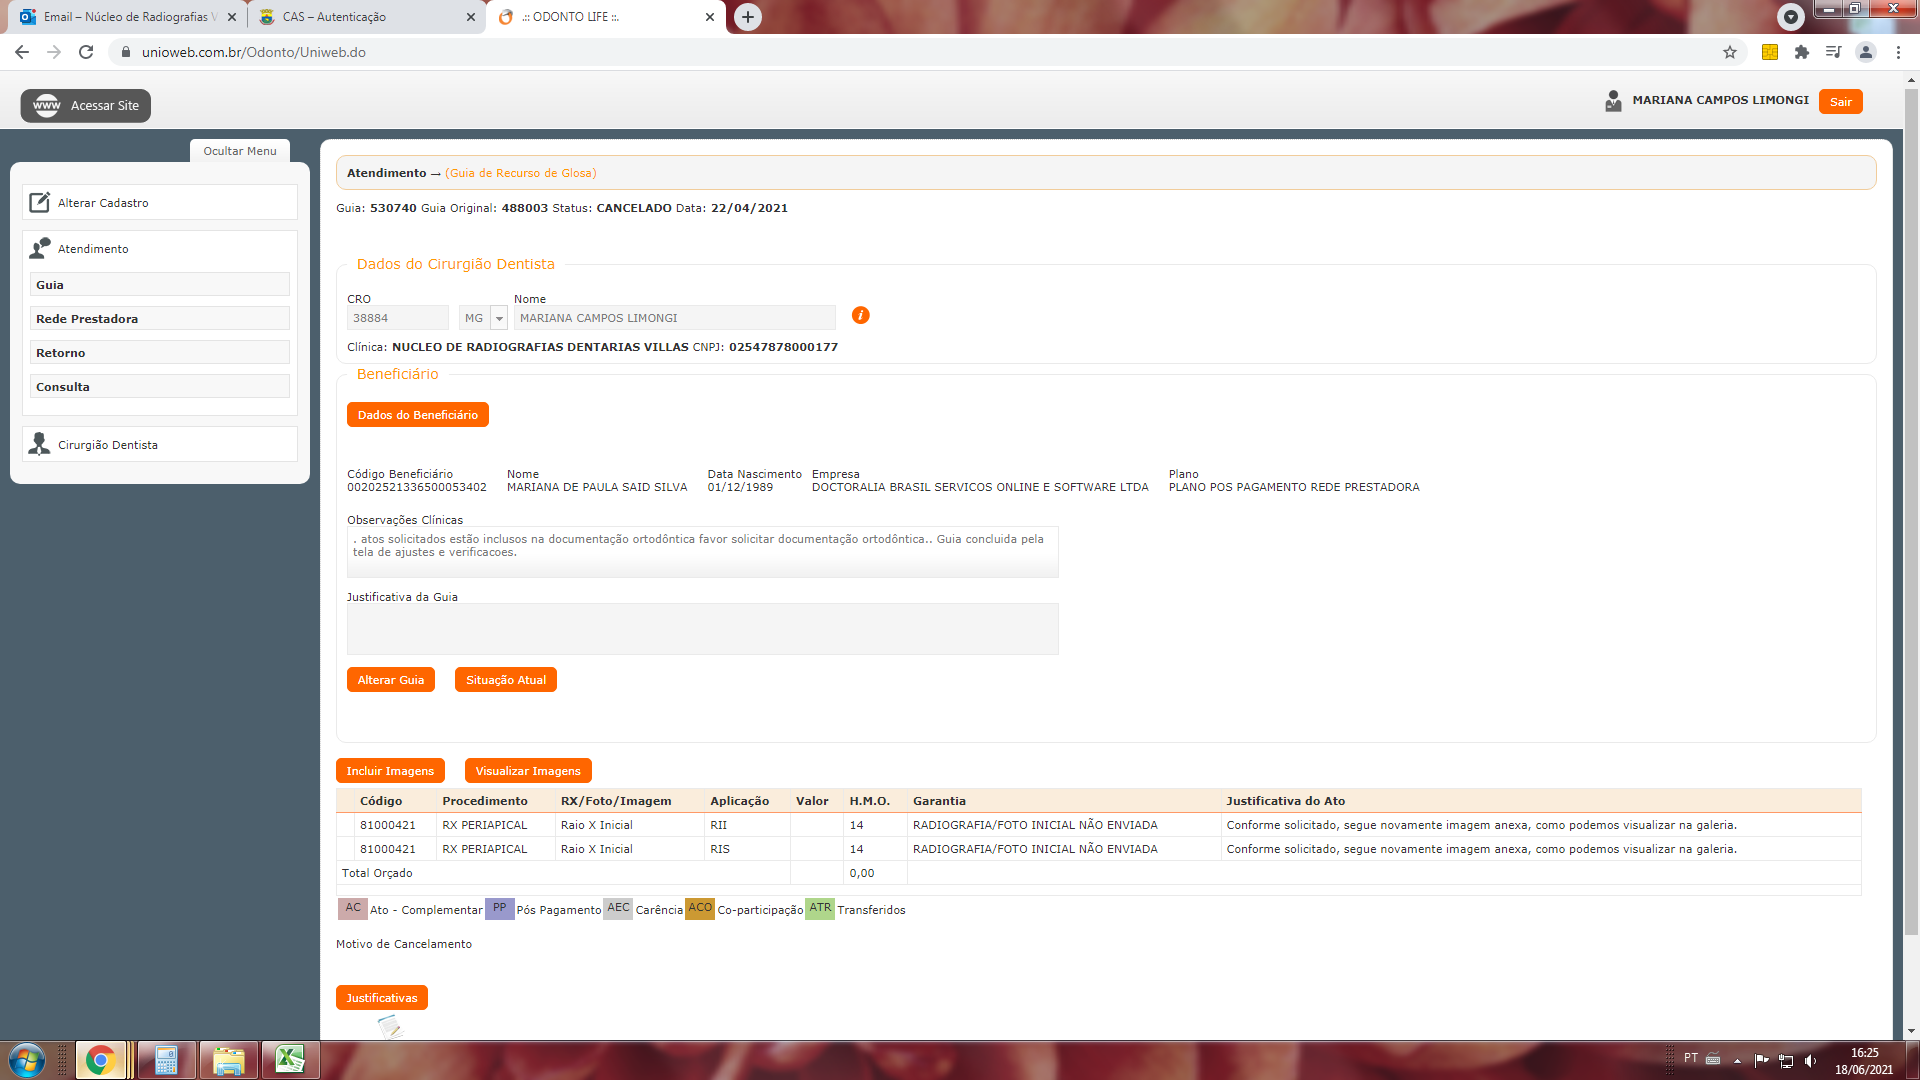The image size is (1920, 1080).
Task: Click the notepad icon below Justificativas
Action: click(x=389, y=1026)
